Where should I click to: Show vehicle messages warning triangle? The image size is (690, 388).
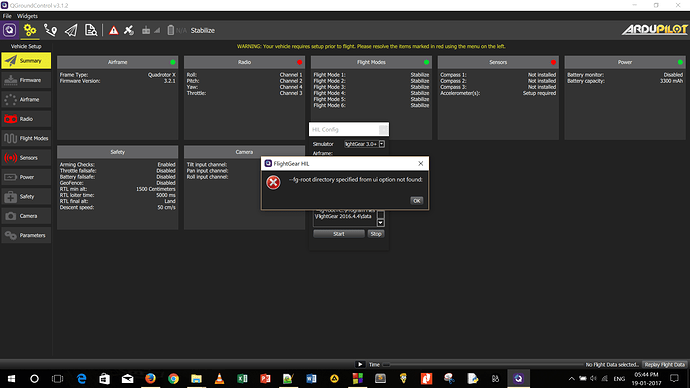tap(114, 30)
